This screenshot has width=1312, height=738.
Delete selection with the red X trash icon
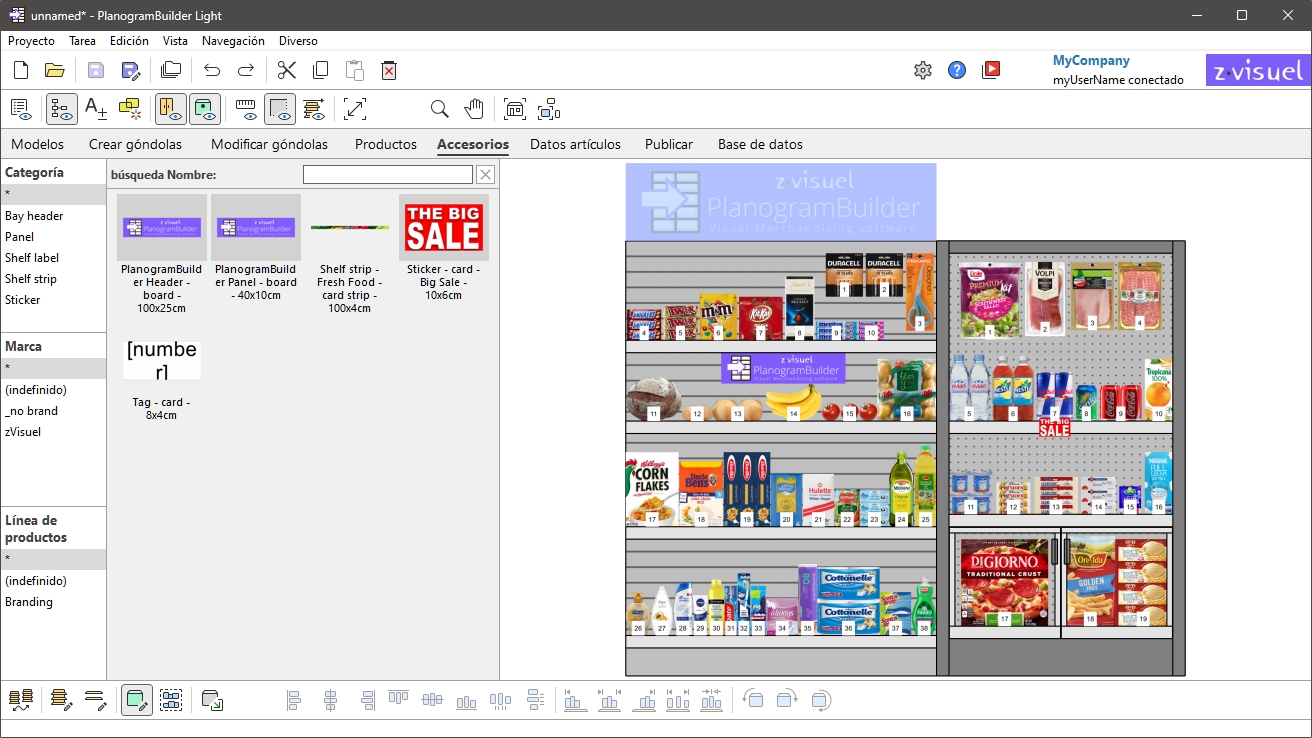[389, 70]
